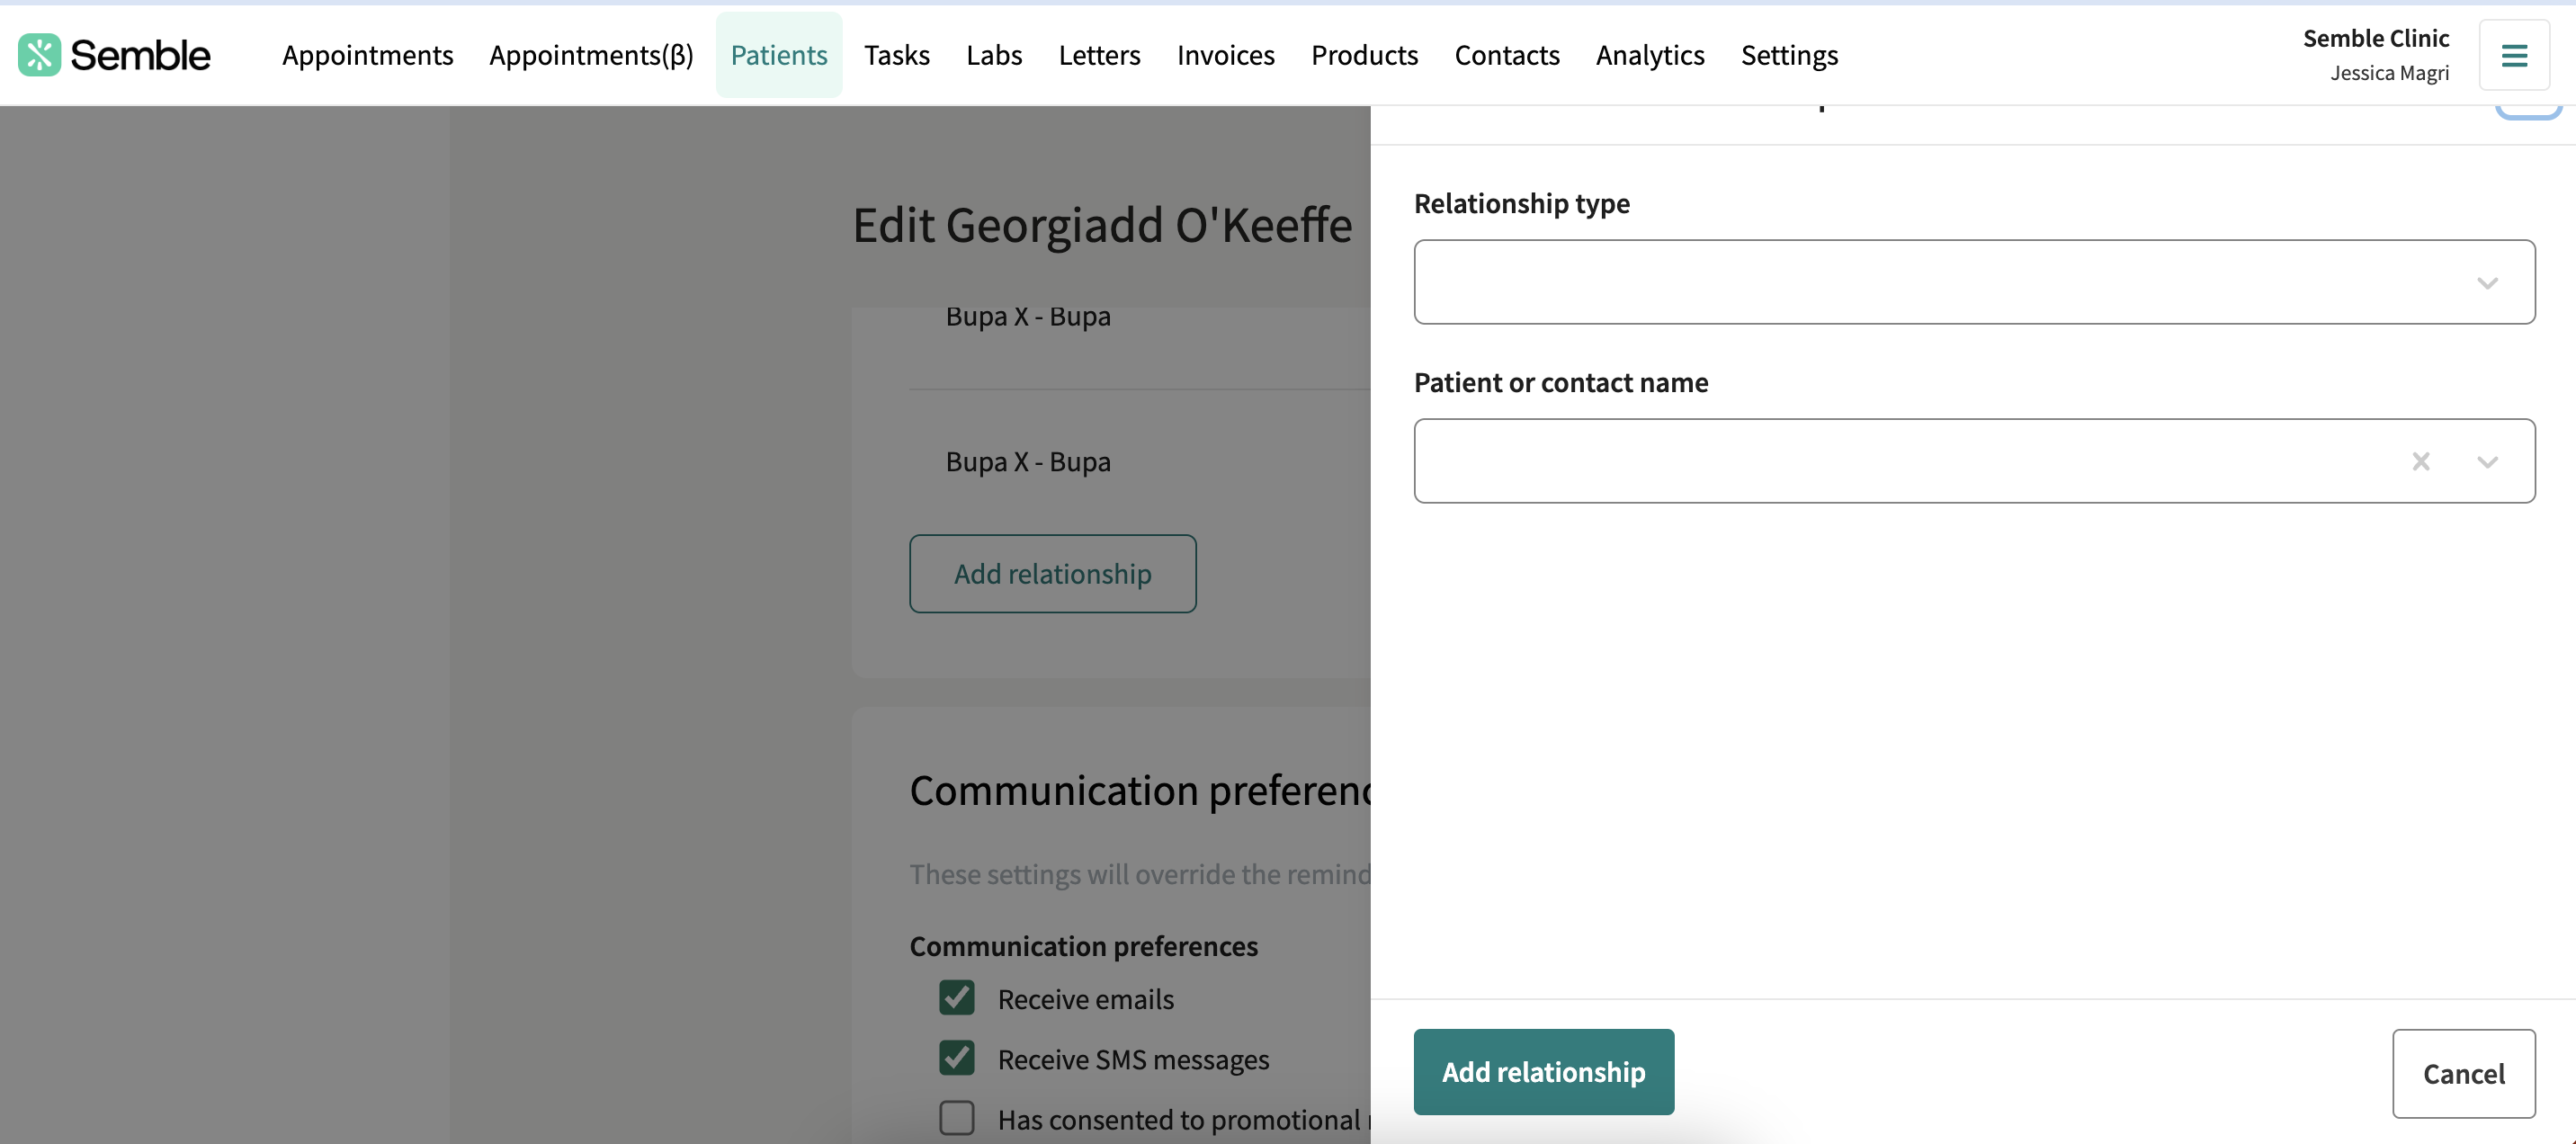
Task: Switch to the Labs section
Action: (993, 55)
